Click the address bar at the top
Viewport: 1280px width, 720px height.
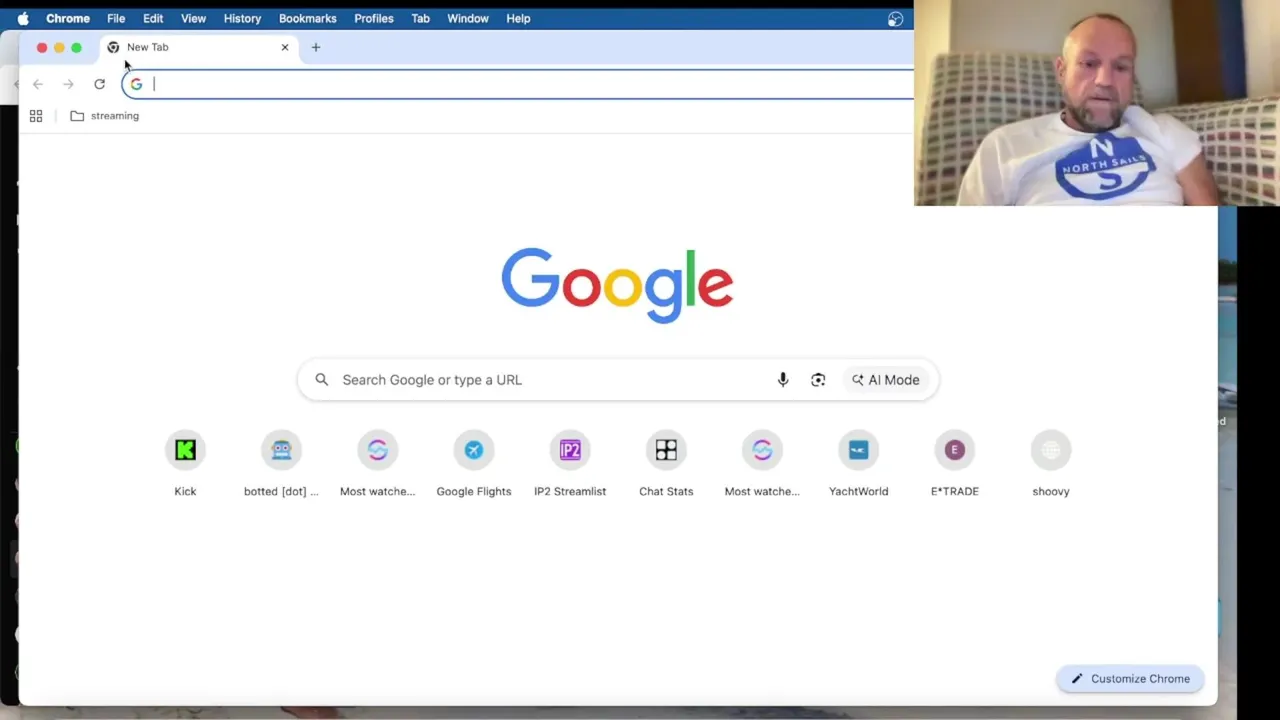tap(518, 84)
